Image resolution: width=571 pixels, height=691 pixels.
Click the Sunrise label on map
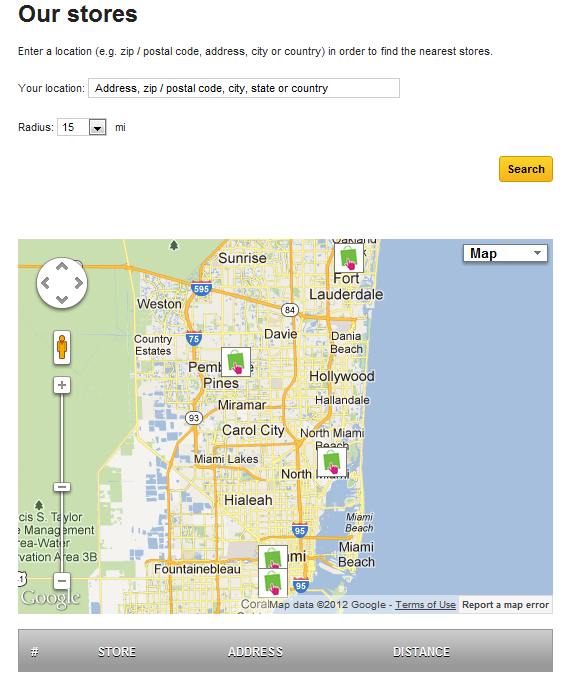point(242,258)
